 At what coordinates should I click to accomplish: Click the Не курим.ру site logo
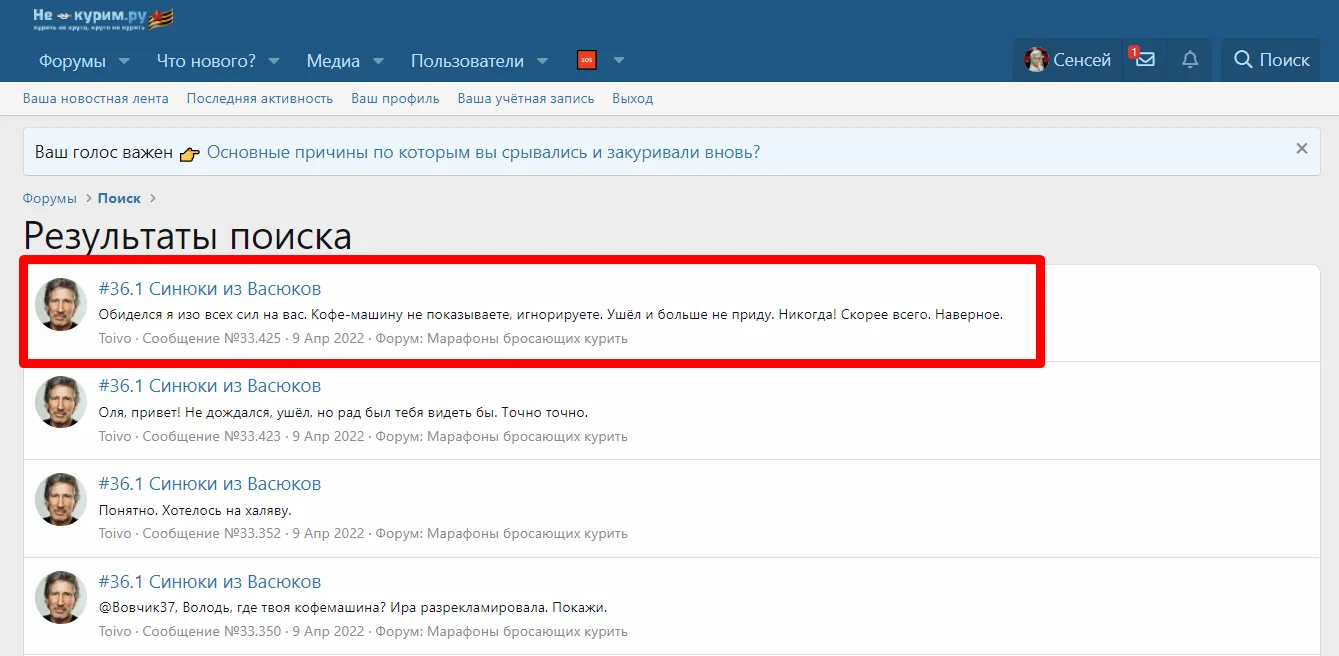[102, 18]
